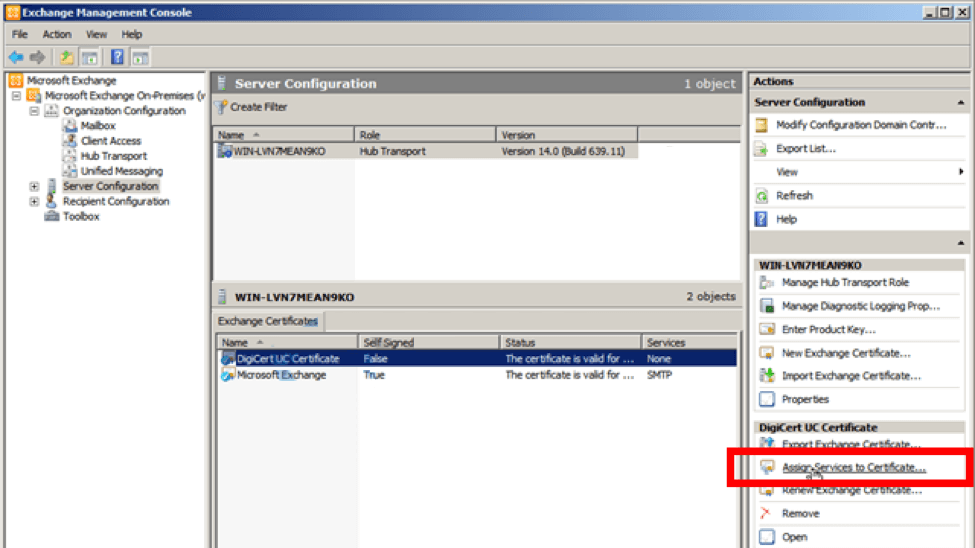Open the Action menu

[x=57, y=34]
